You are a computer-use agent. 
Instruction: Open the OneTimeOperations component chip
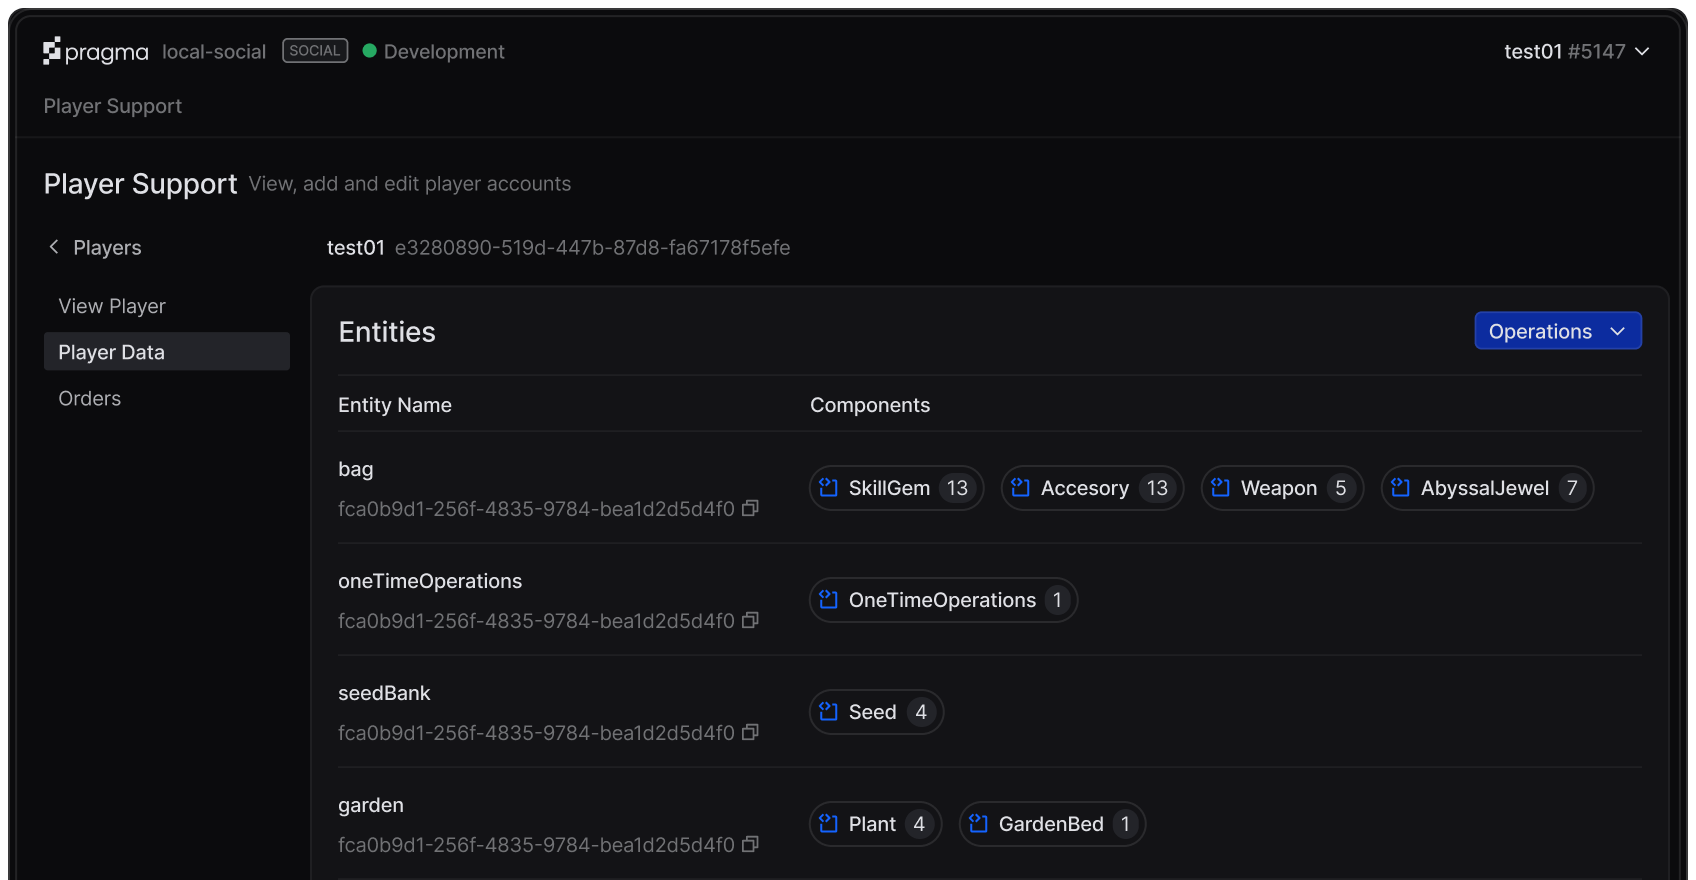pos(942,600)
